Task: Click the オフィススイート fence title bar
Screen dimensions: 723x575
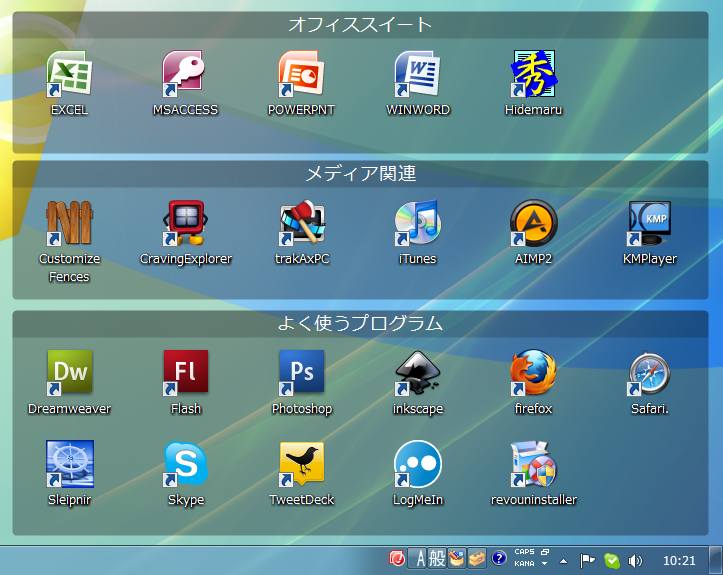Action: 360,25
